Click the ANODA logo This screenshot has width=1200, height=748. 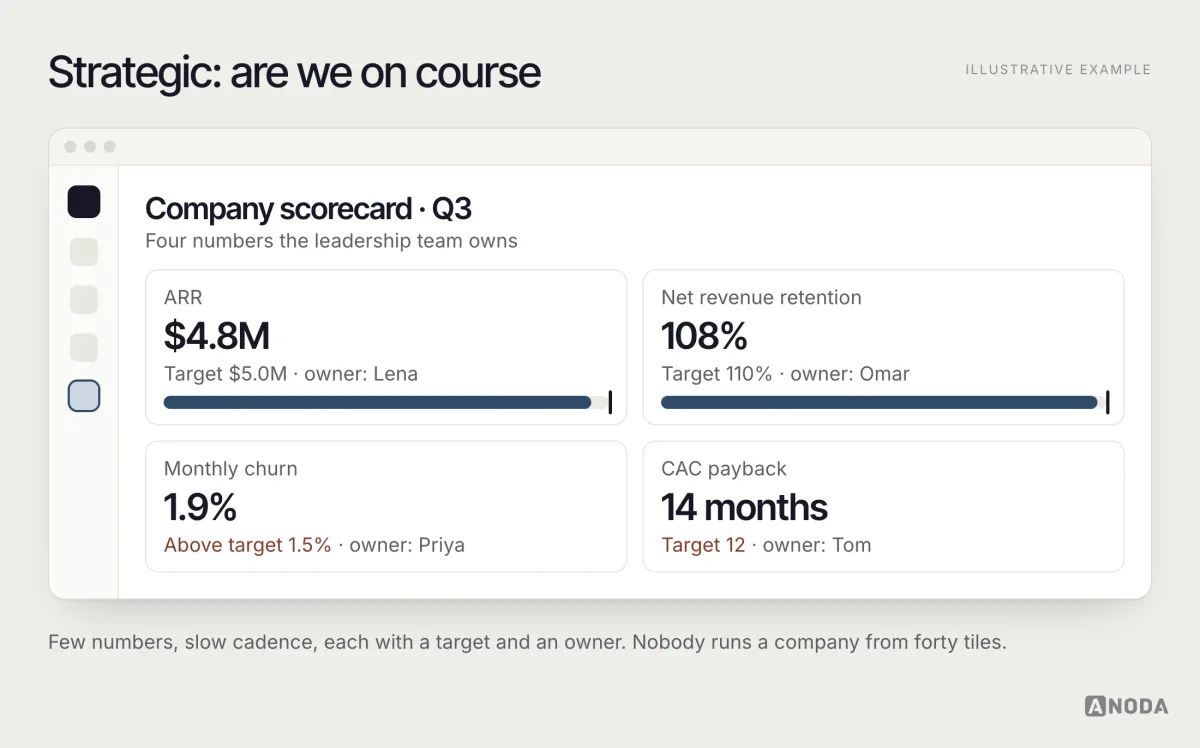click(x=1126, y=706)
